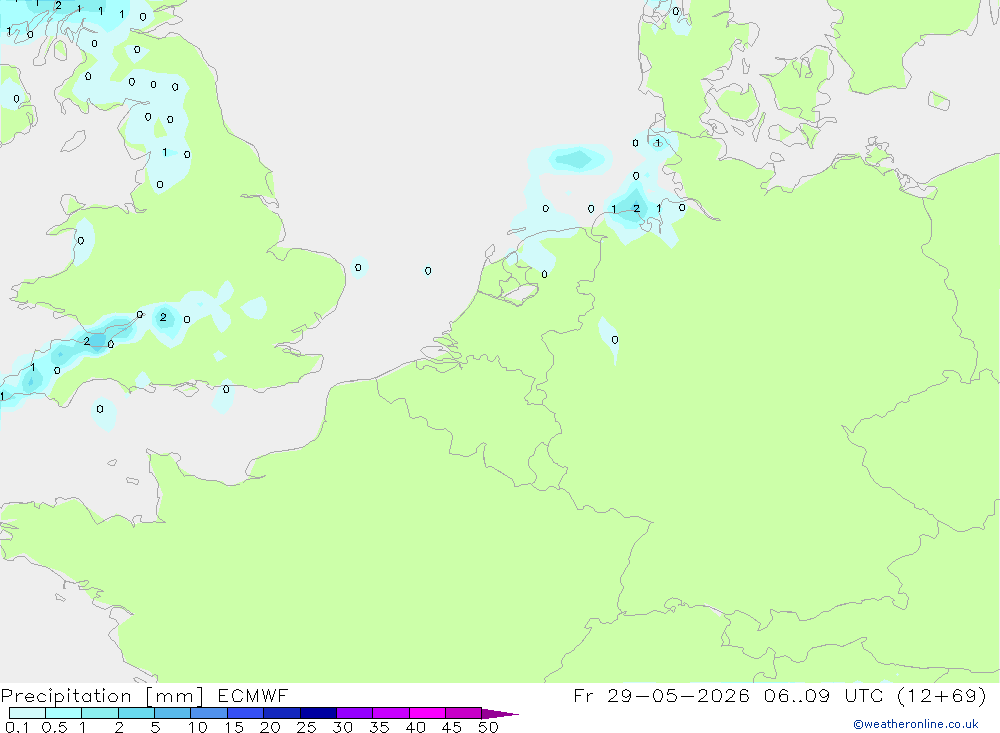Click the '(12+69)' forecast step text
1000x733 pixels.
click(941, 695)
